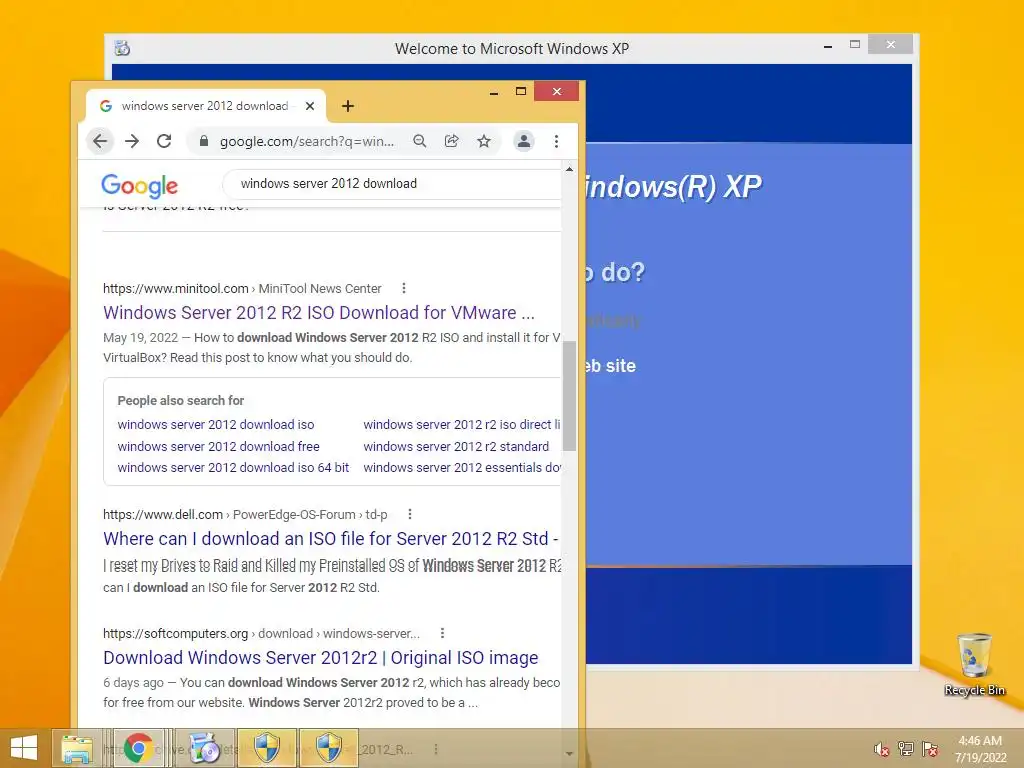
Task: Open first shield installer taskbar icon
Action: (267, 748)
